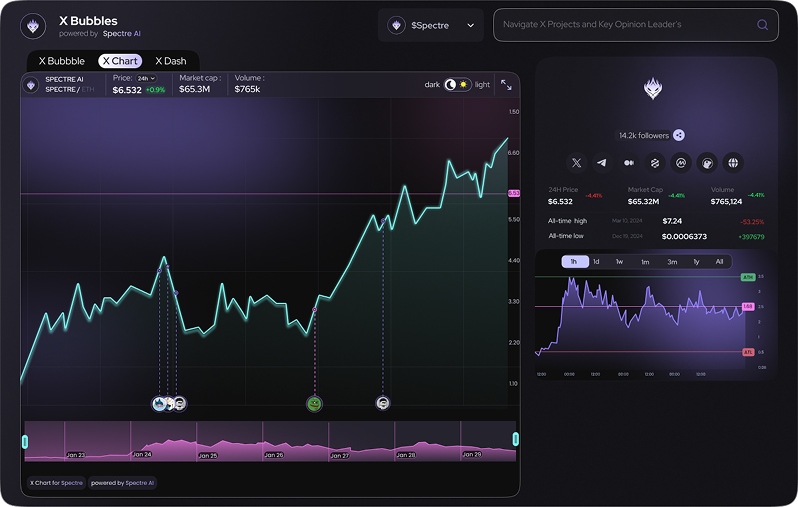
Task: Select the 1h range on the mini chart
Action: click(575, 262)
